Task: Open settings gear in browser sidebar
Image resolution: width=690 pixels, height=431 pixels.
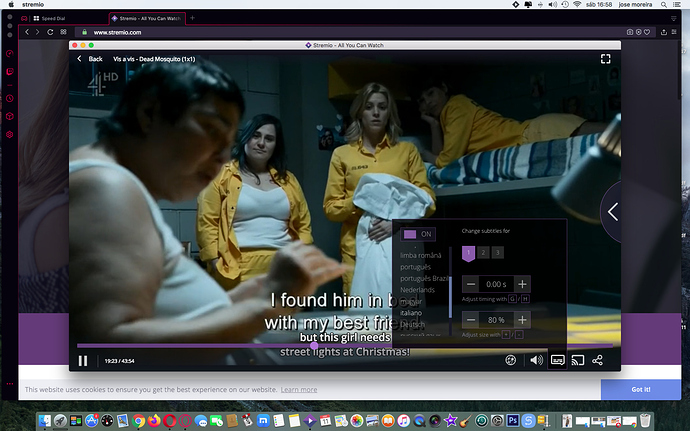Action: tap(10, 135)
